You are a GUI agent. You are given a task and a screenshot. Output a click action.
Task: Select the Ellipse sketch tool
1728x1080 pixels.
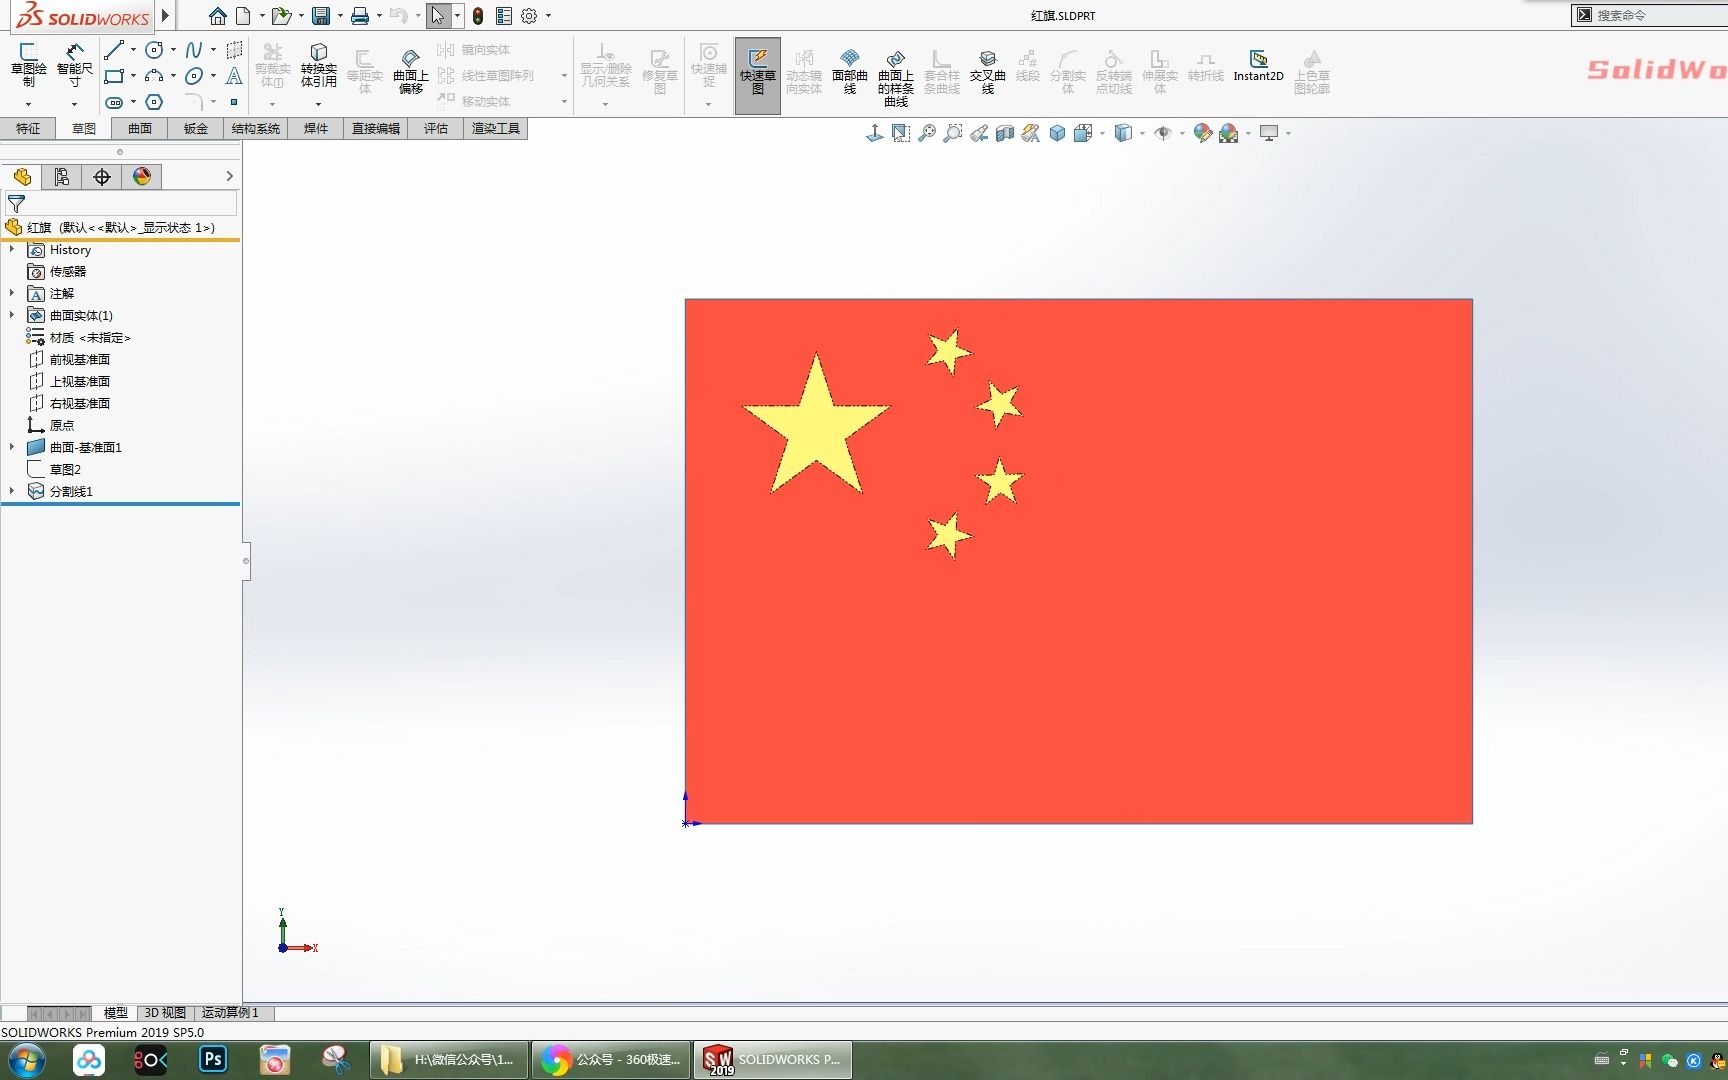(194, 76)
